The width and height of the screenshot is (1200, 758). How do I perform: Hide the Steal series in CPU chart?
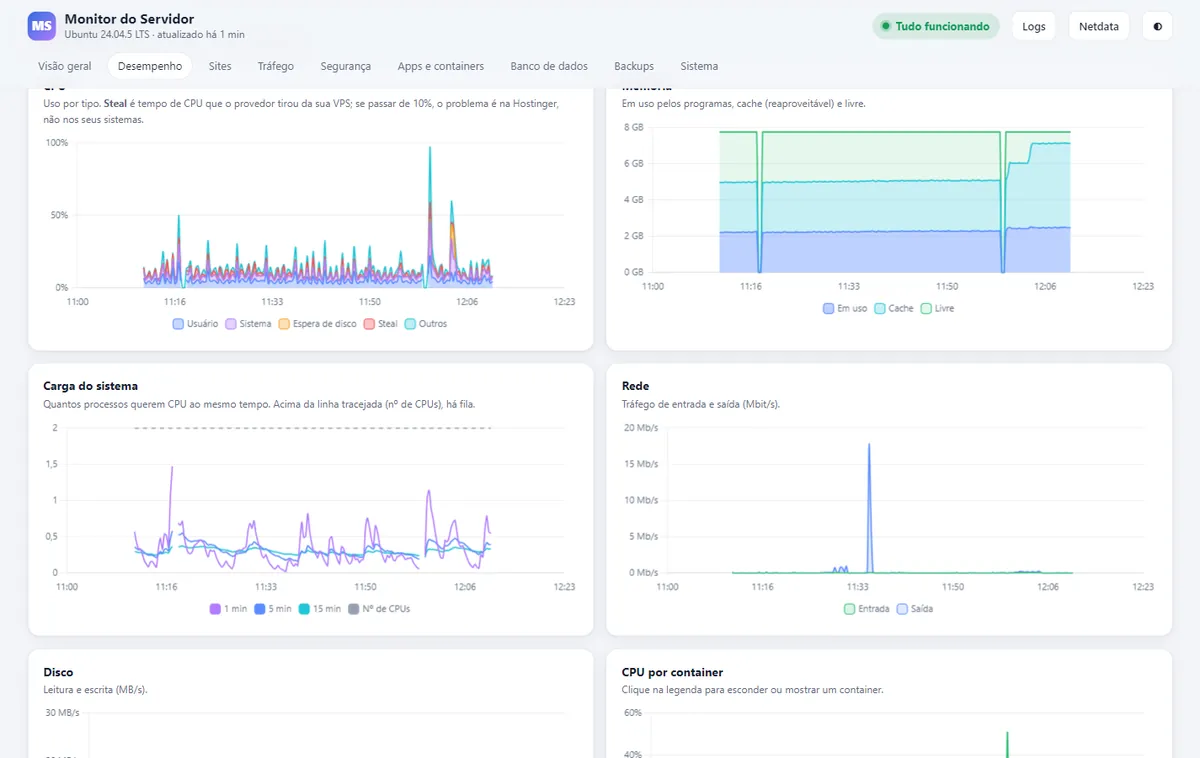coord(381,324)
